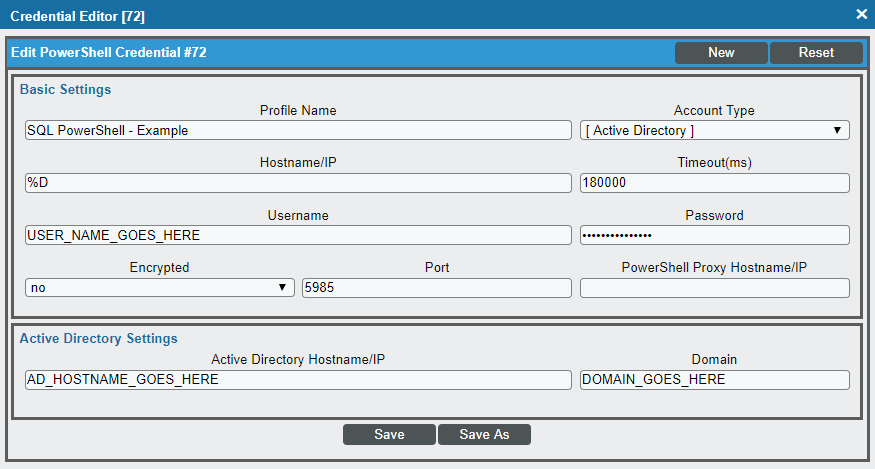The width and height of the screenshot is (875, 469).
Task: Click the Edit PowerShell Credential #72 header
Action: click(x=109, y=52)
